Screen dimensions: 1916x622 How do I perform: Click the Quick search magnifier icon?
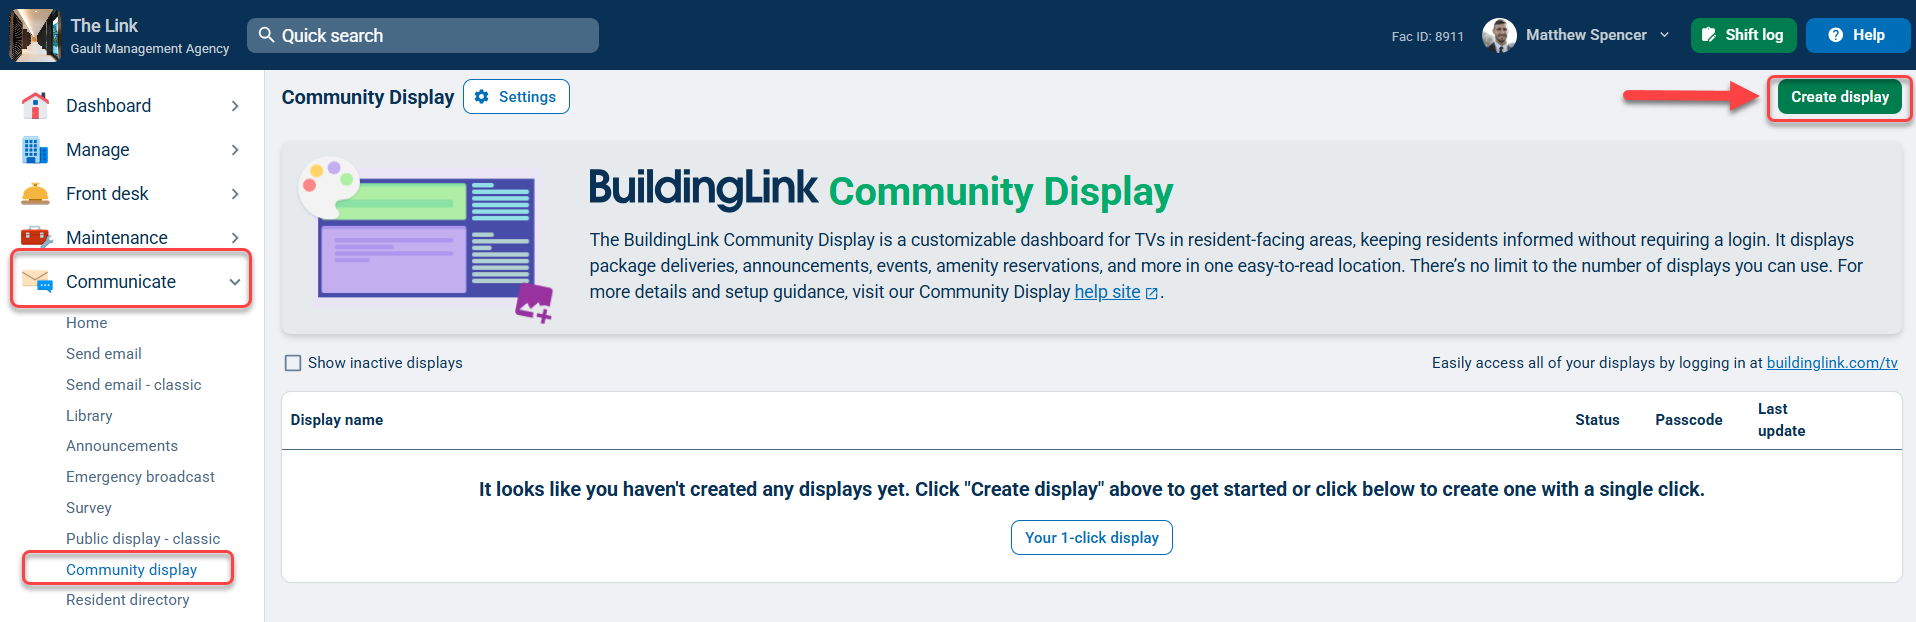(x=267, y=35)
